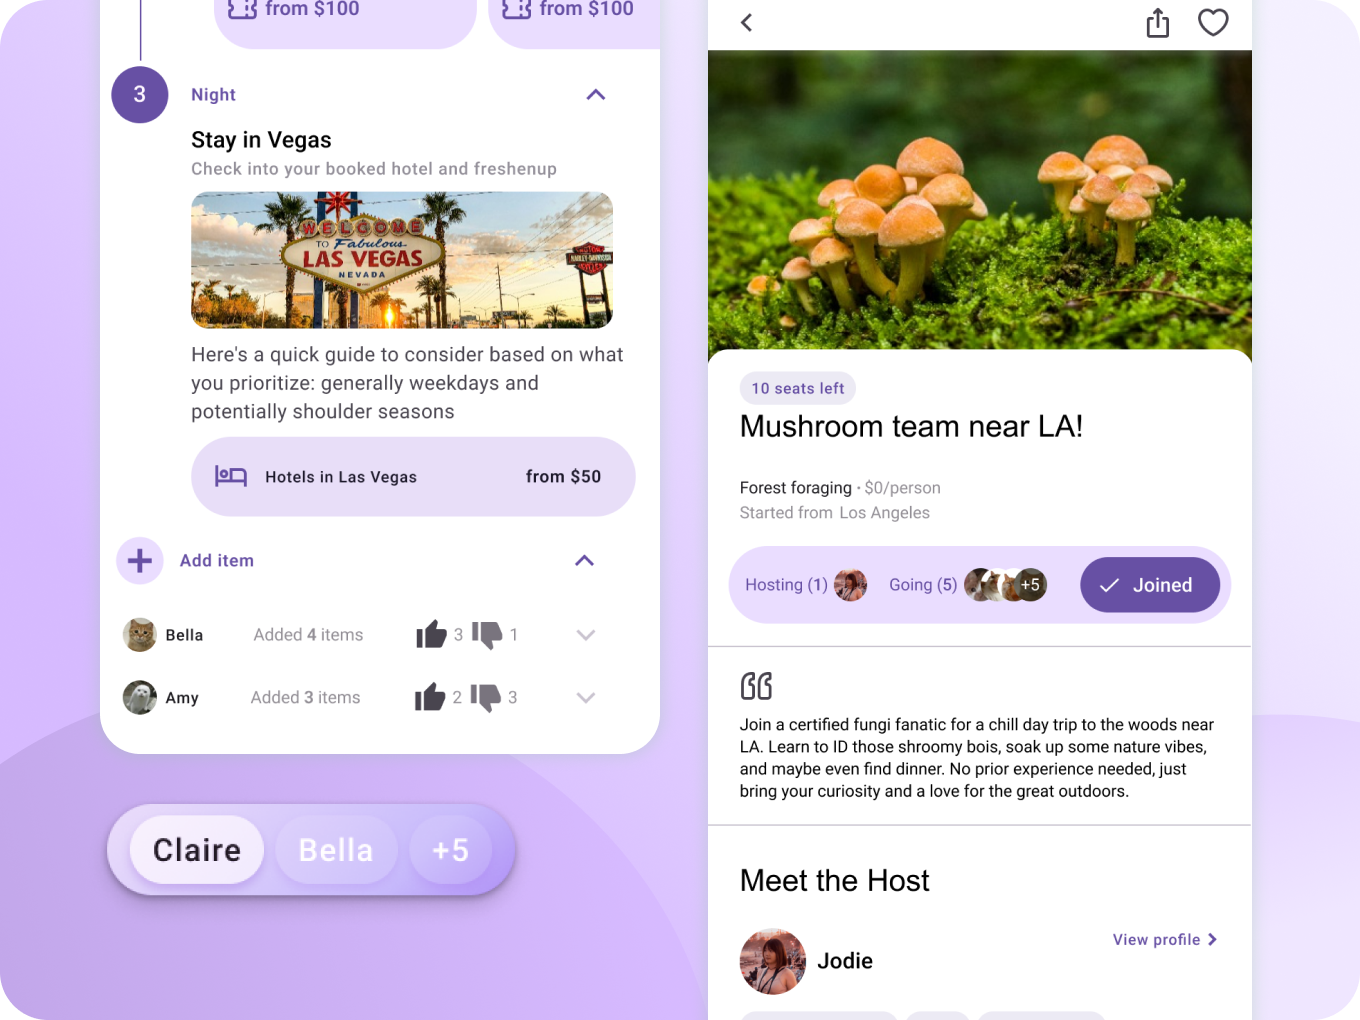Thumbs up Amy's added items
Image resolution: width=1360 pixels, height=1020 pixels.
(x=430, y=697)
